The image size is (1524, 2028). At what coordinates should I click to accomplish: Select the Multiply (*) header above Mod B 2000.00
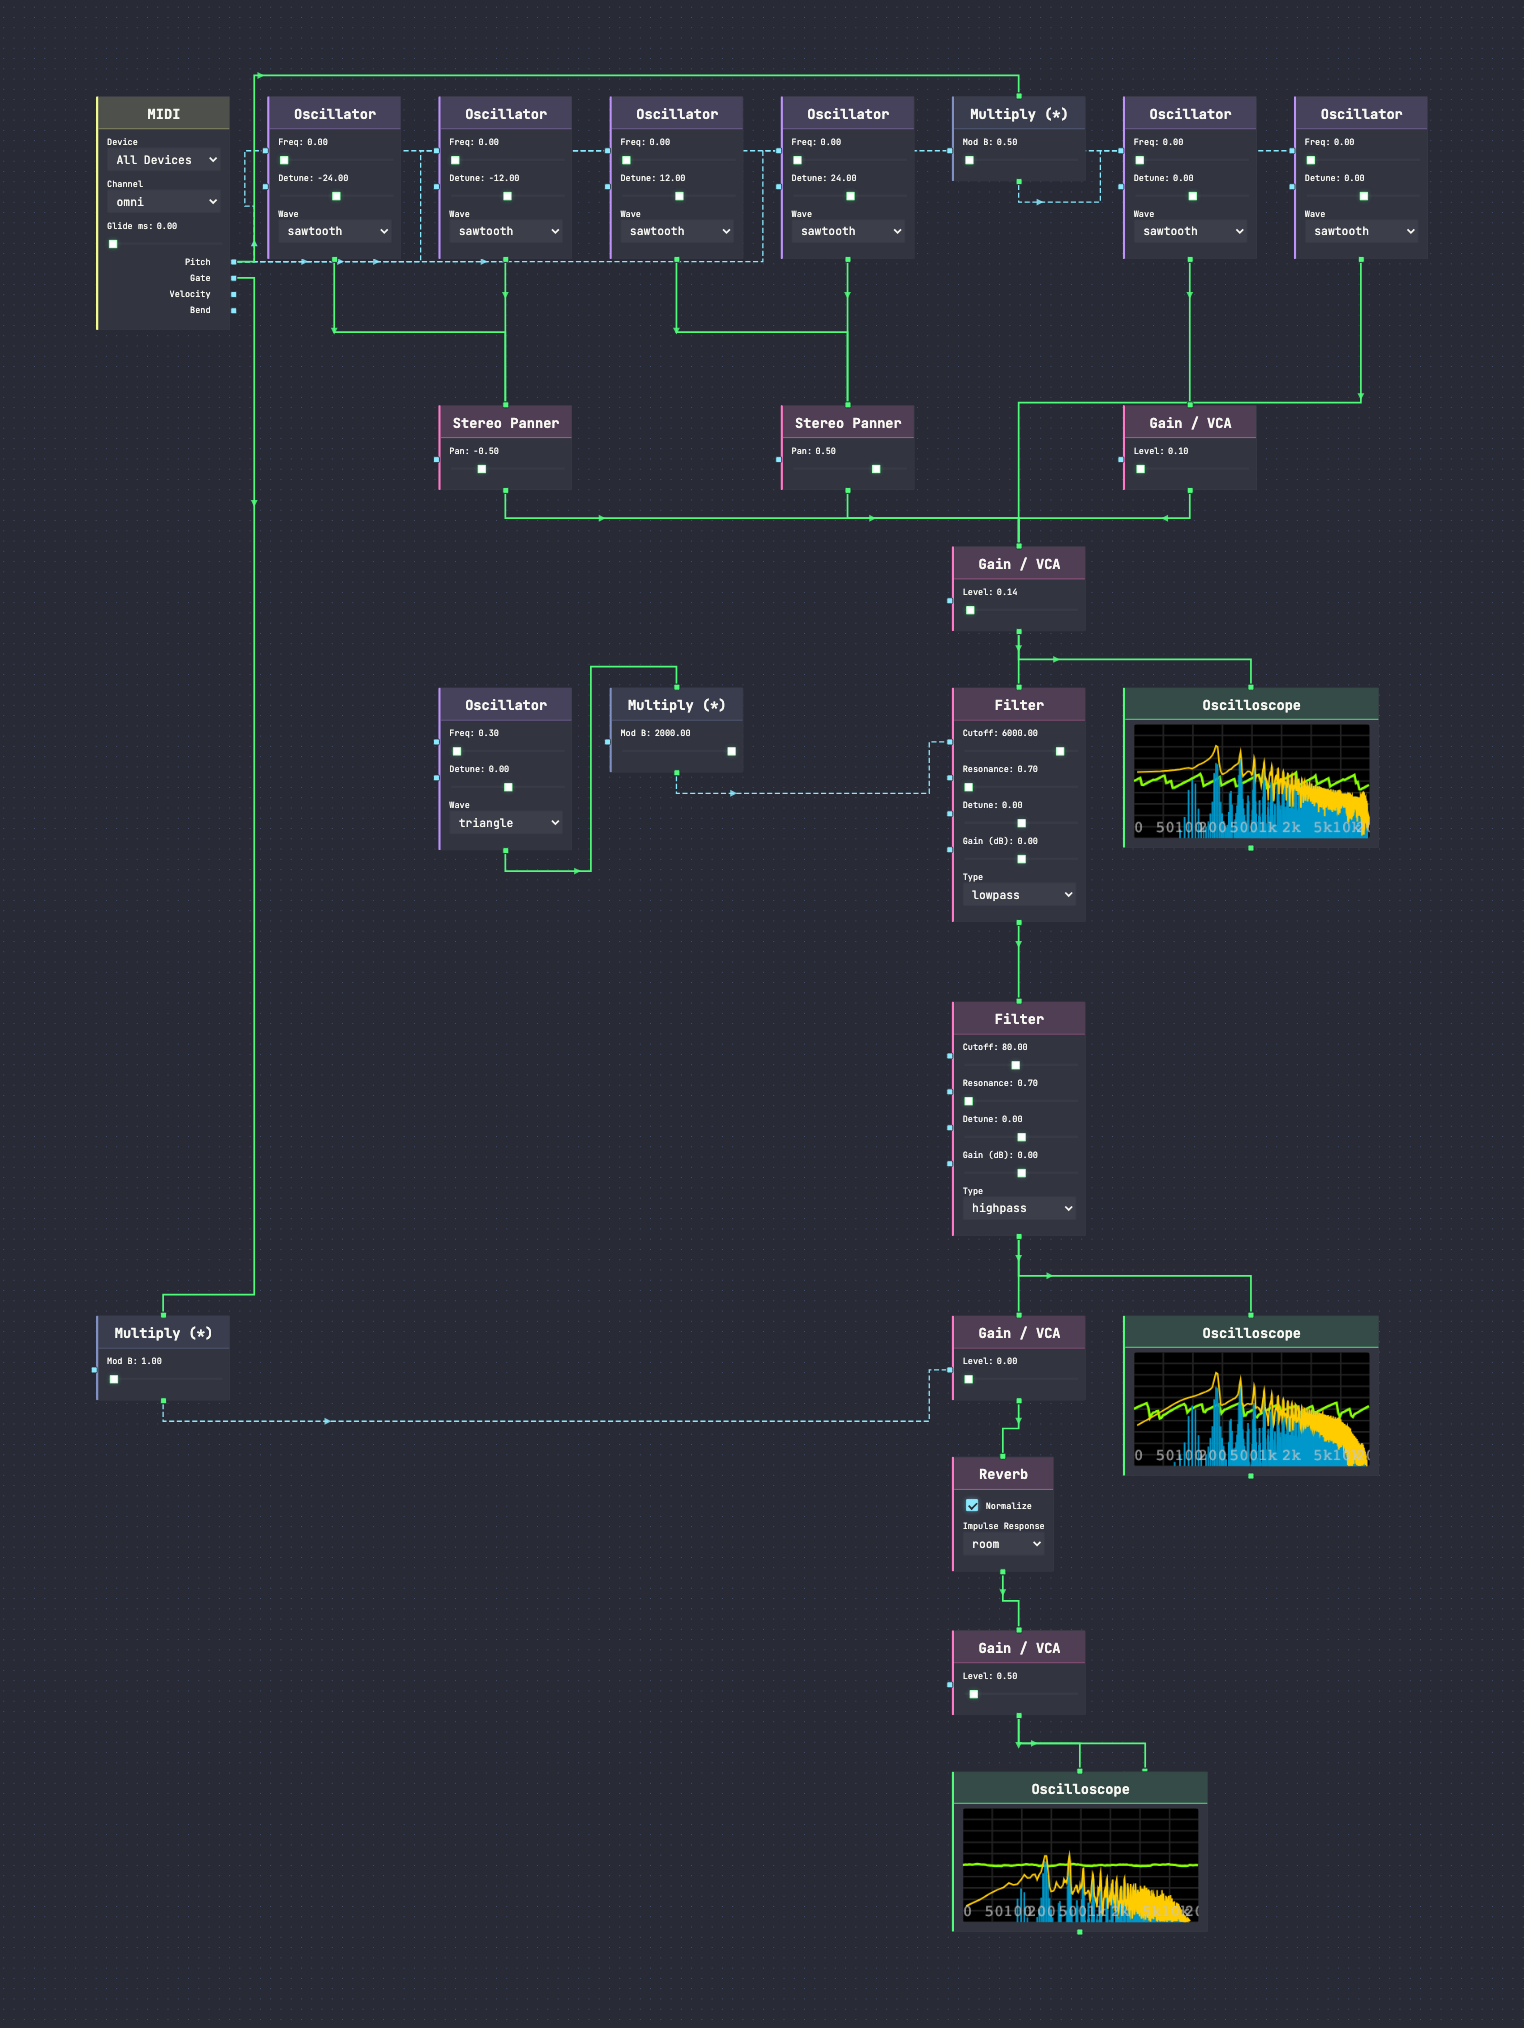tap(677, 705)
